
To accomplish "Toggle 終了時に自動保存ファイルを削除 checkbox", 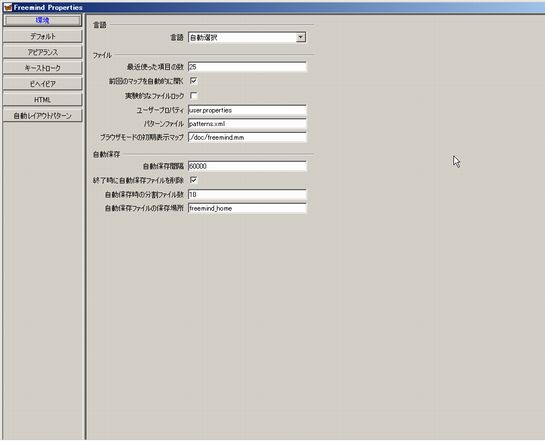I will tap(194, 180).
